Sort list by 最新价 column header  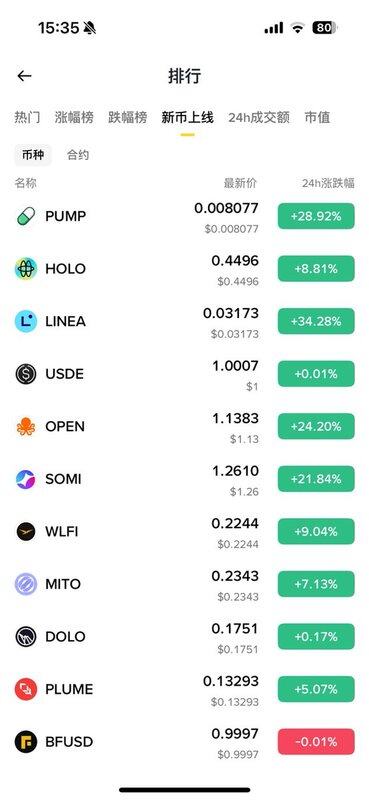(240, 183)
